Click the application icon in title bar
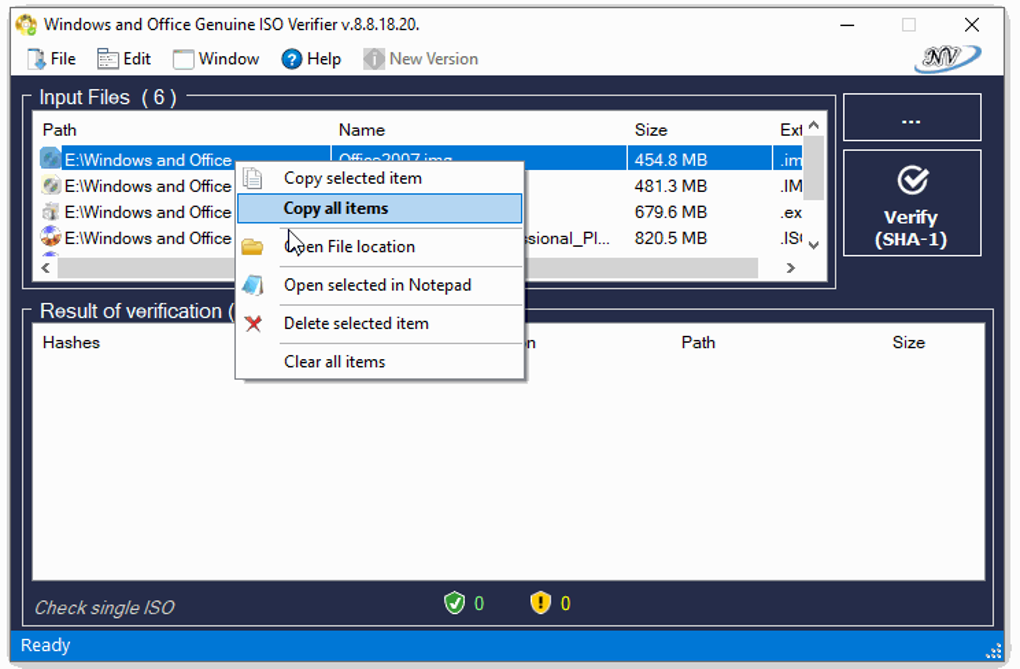The image size is (1020, 669). click(26, 25)
